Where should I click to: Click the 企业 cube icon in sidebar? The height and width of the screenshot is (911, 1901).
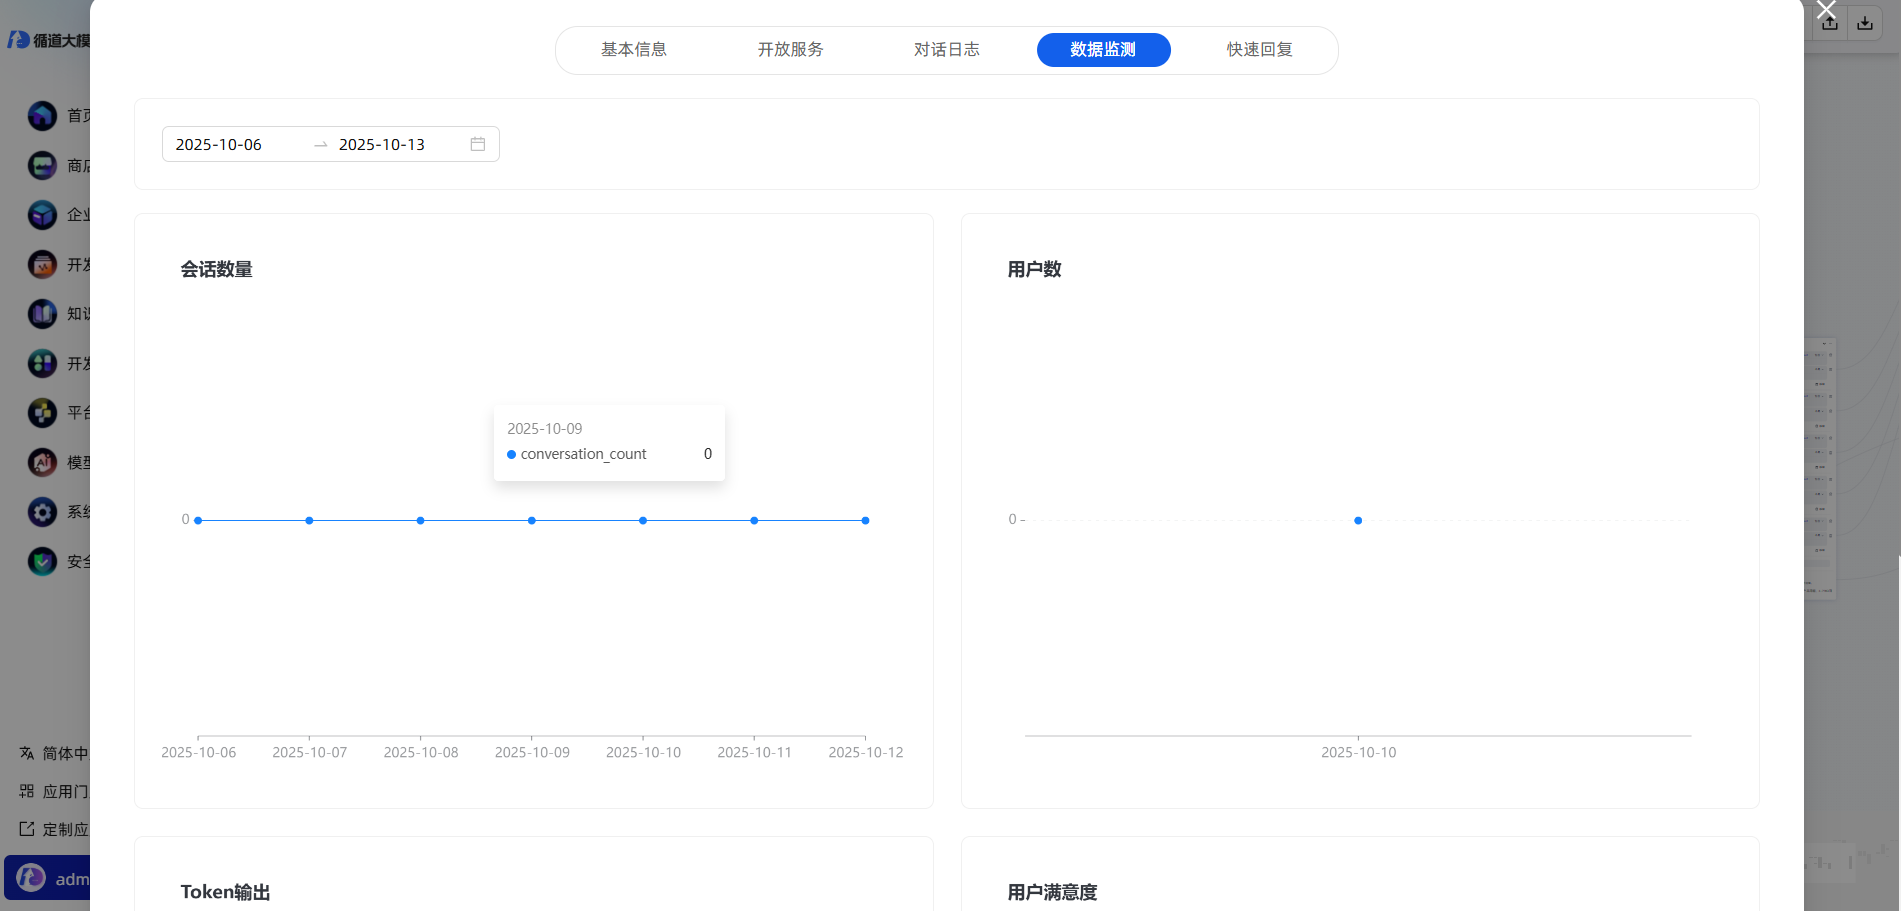42,214
